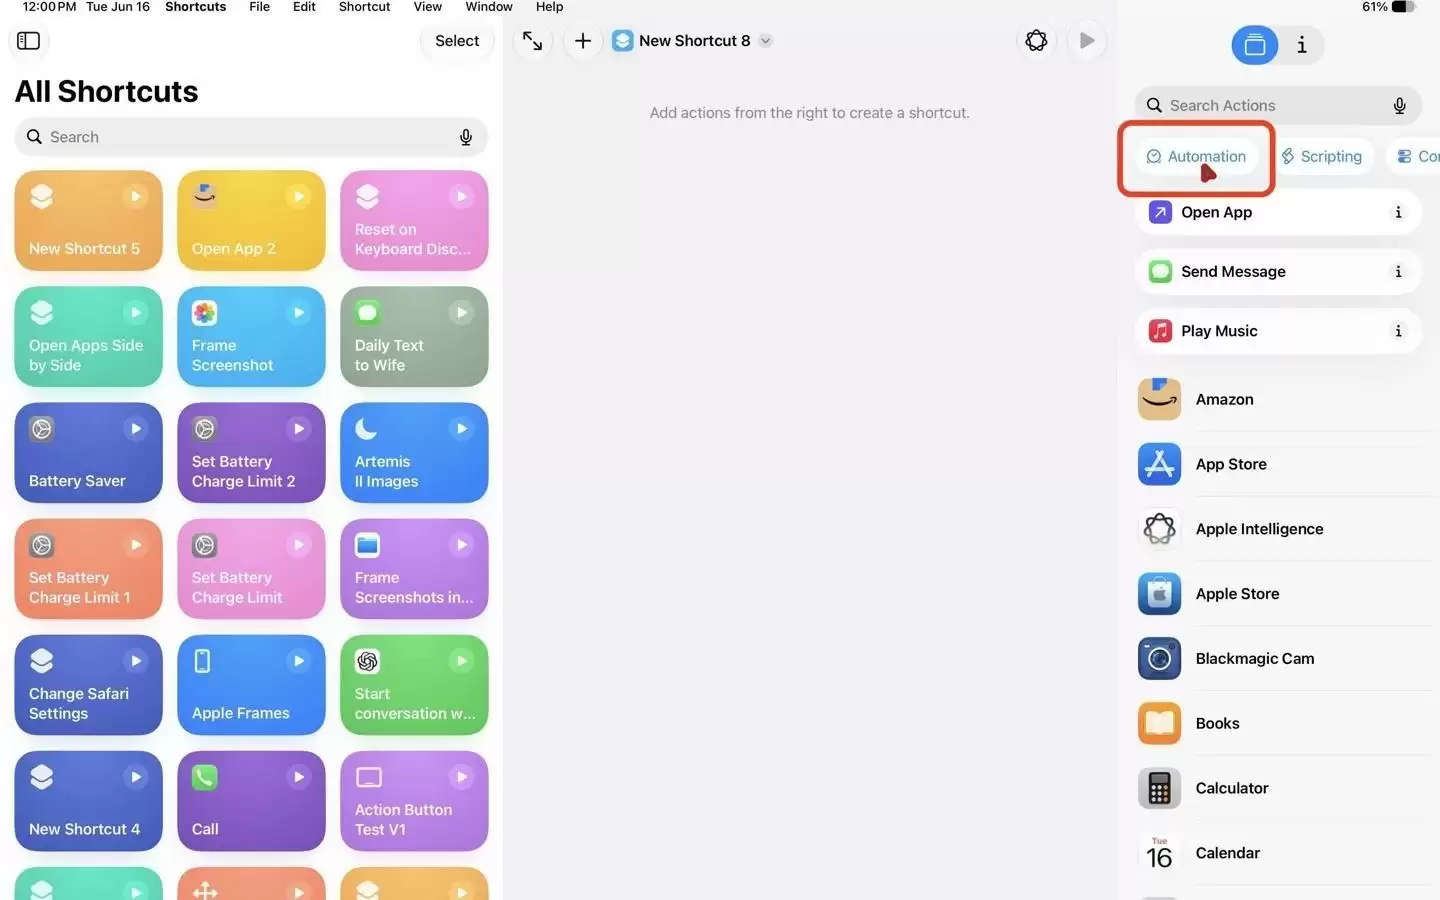
Task: Add the Play Music action
Action: (x=1278, y=331)
